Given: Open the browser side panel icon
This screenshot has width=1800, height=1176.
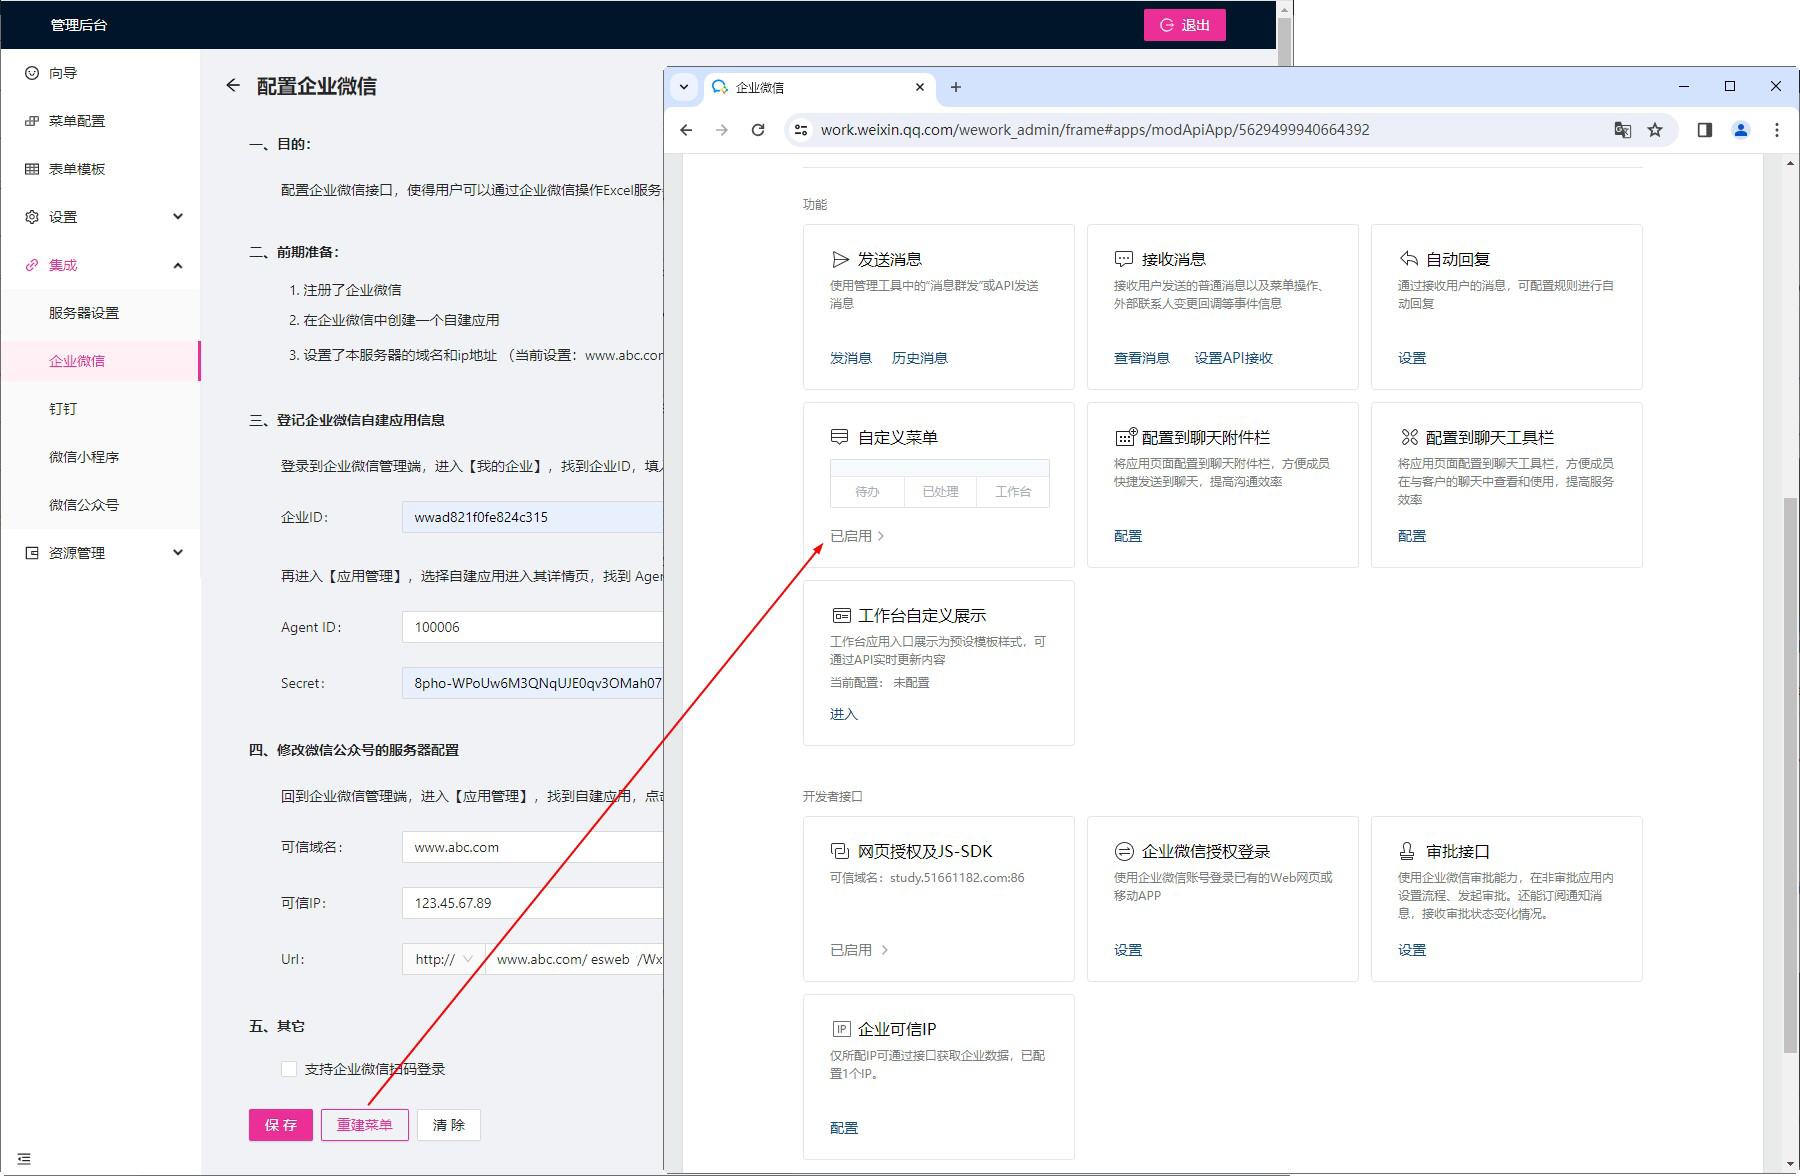Looking at the screenshot, I should click(1705, 130).
